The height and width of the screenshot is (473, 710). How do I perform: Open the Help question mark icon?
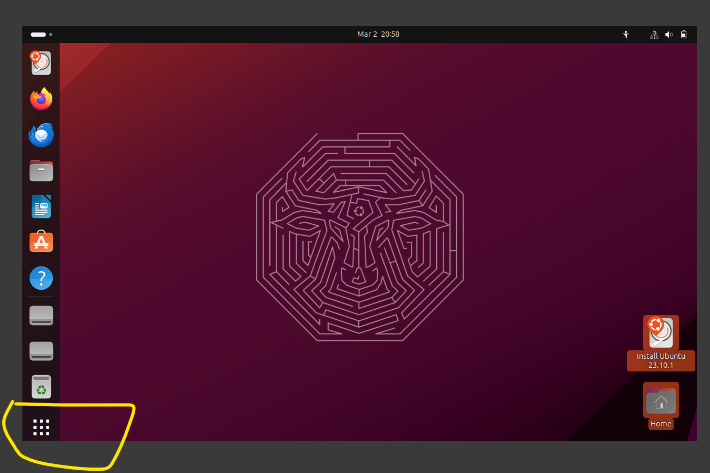(x=41, y=278)
